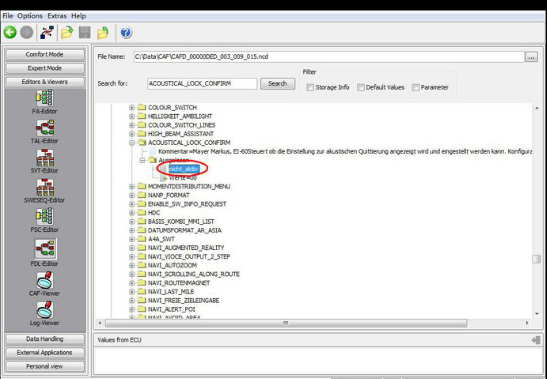Image resolution: width=547 pixels, height=379 pixels.
Task: Open the Log-Viewer
Action: tap(44, 313)
